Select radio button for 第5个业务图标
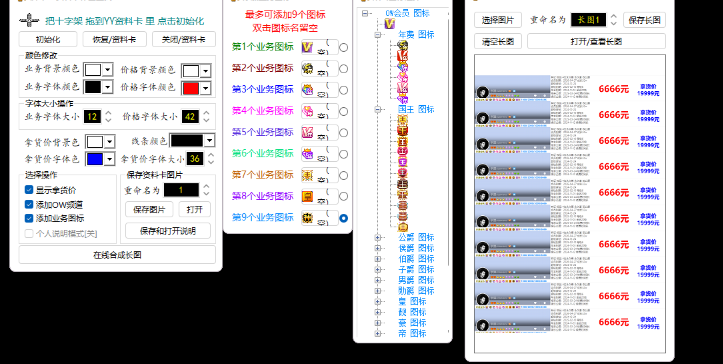 tap(344, 133)
